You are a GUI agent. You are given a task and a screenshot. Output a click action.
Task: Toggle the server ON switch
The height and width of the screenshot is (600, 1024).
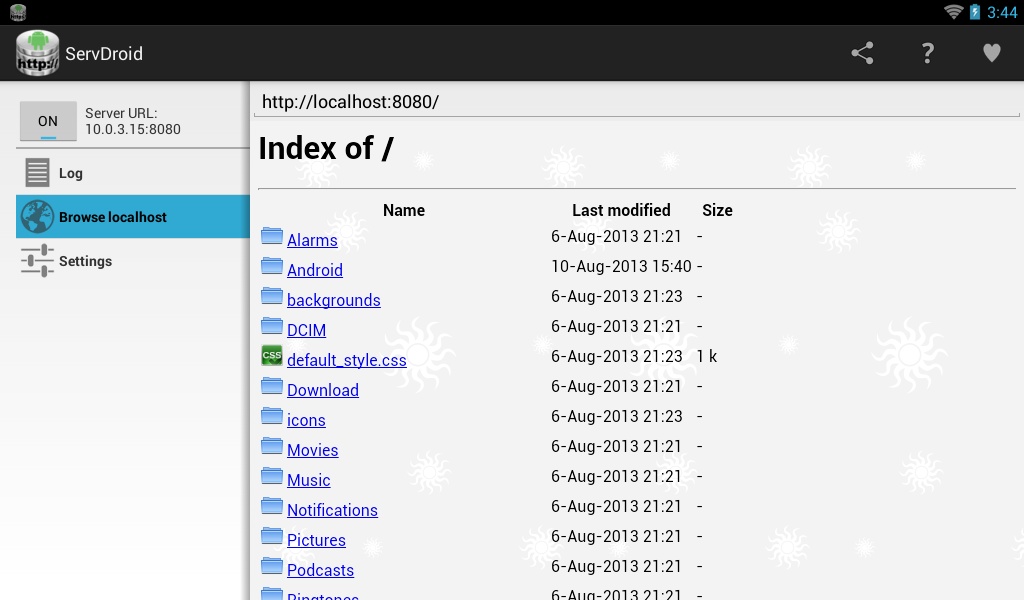[48, 121]
